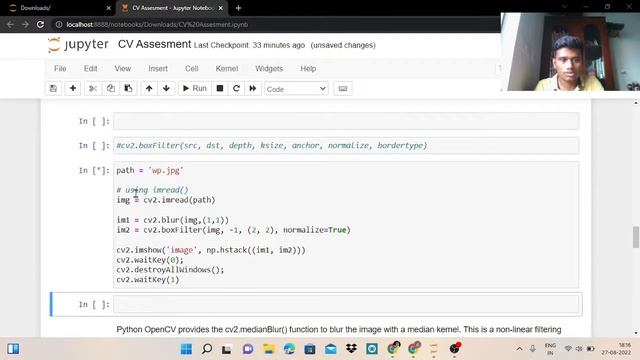Close the Downloads/ browser tab
This screenshot has width=640, height=360.
[x=109, y=8]
